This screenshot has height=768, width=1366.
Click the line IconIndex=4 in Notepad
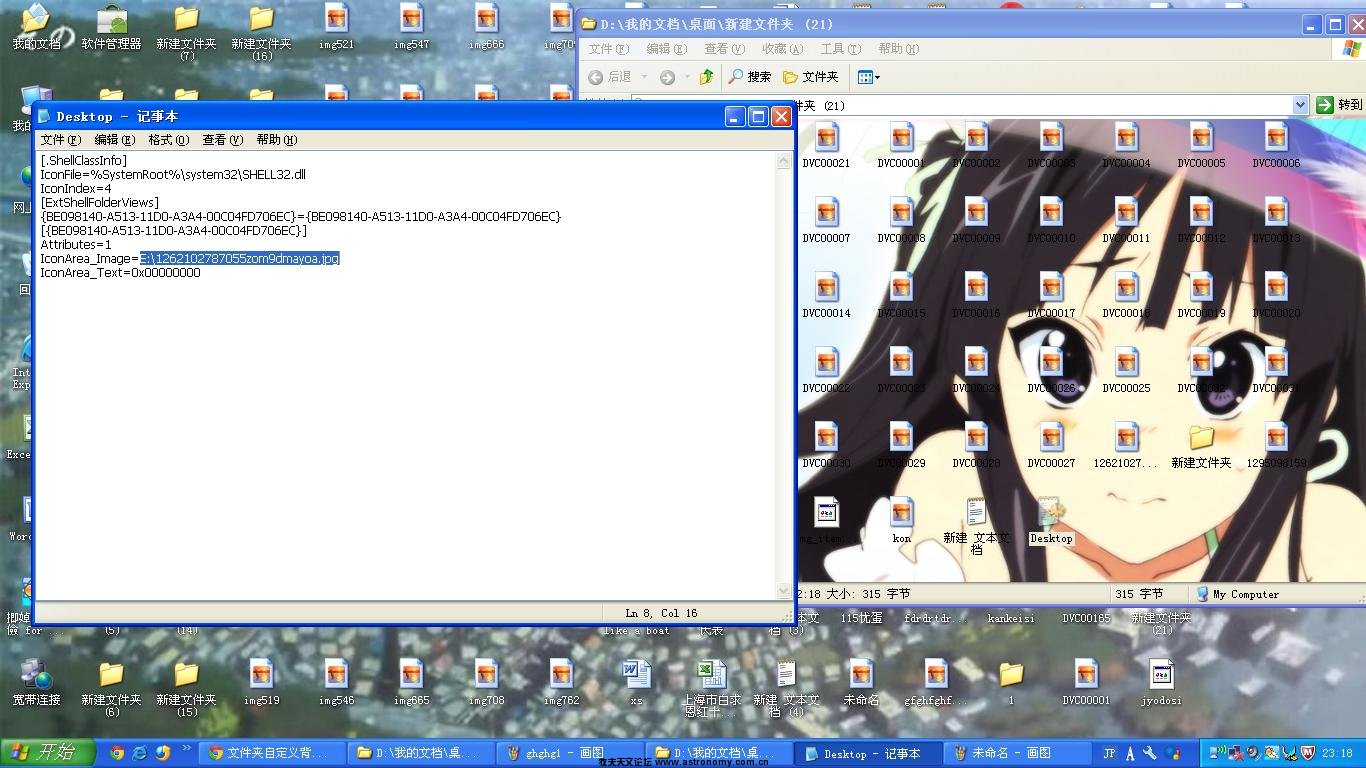76,188
